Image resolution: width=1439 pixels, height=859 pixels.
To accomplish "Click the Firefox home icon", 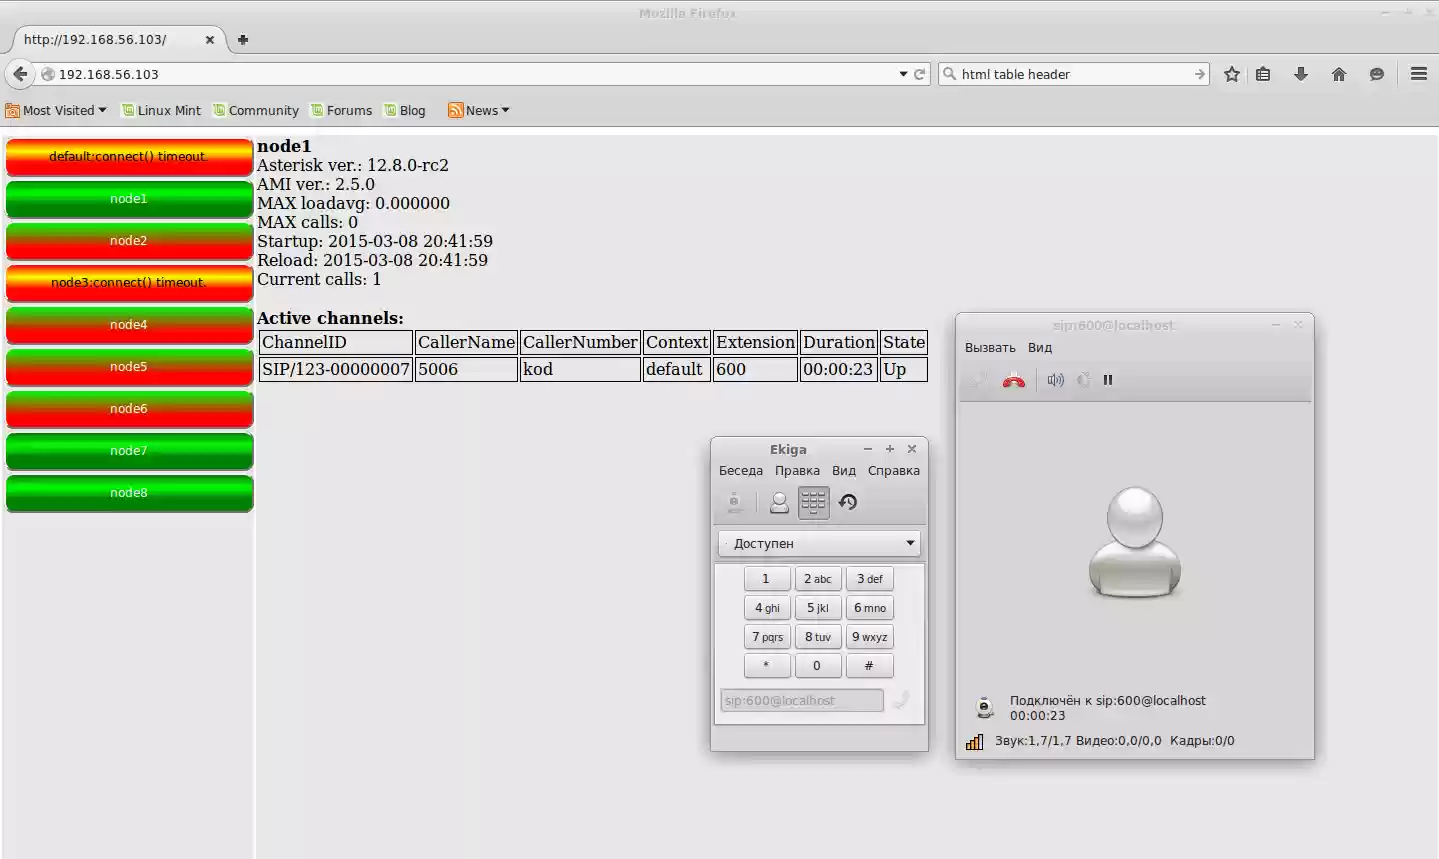I will click(x=1339, y=74).
